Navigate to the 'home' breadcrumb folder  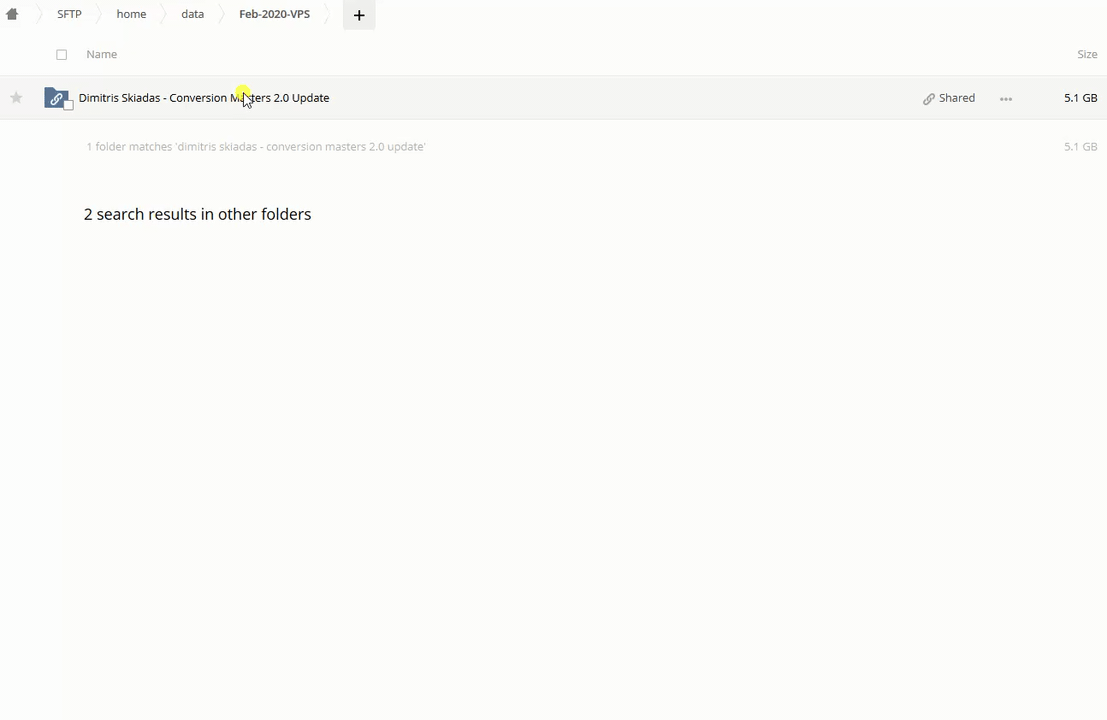[x=131, y=14]
